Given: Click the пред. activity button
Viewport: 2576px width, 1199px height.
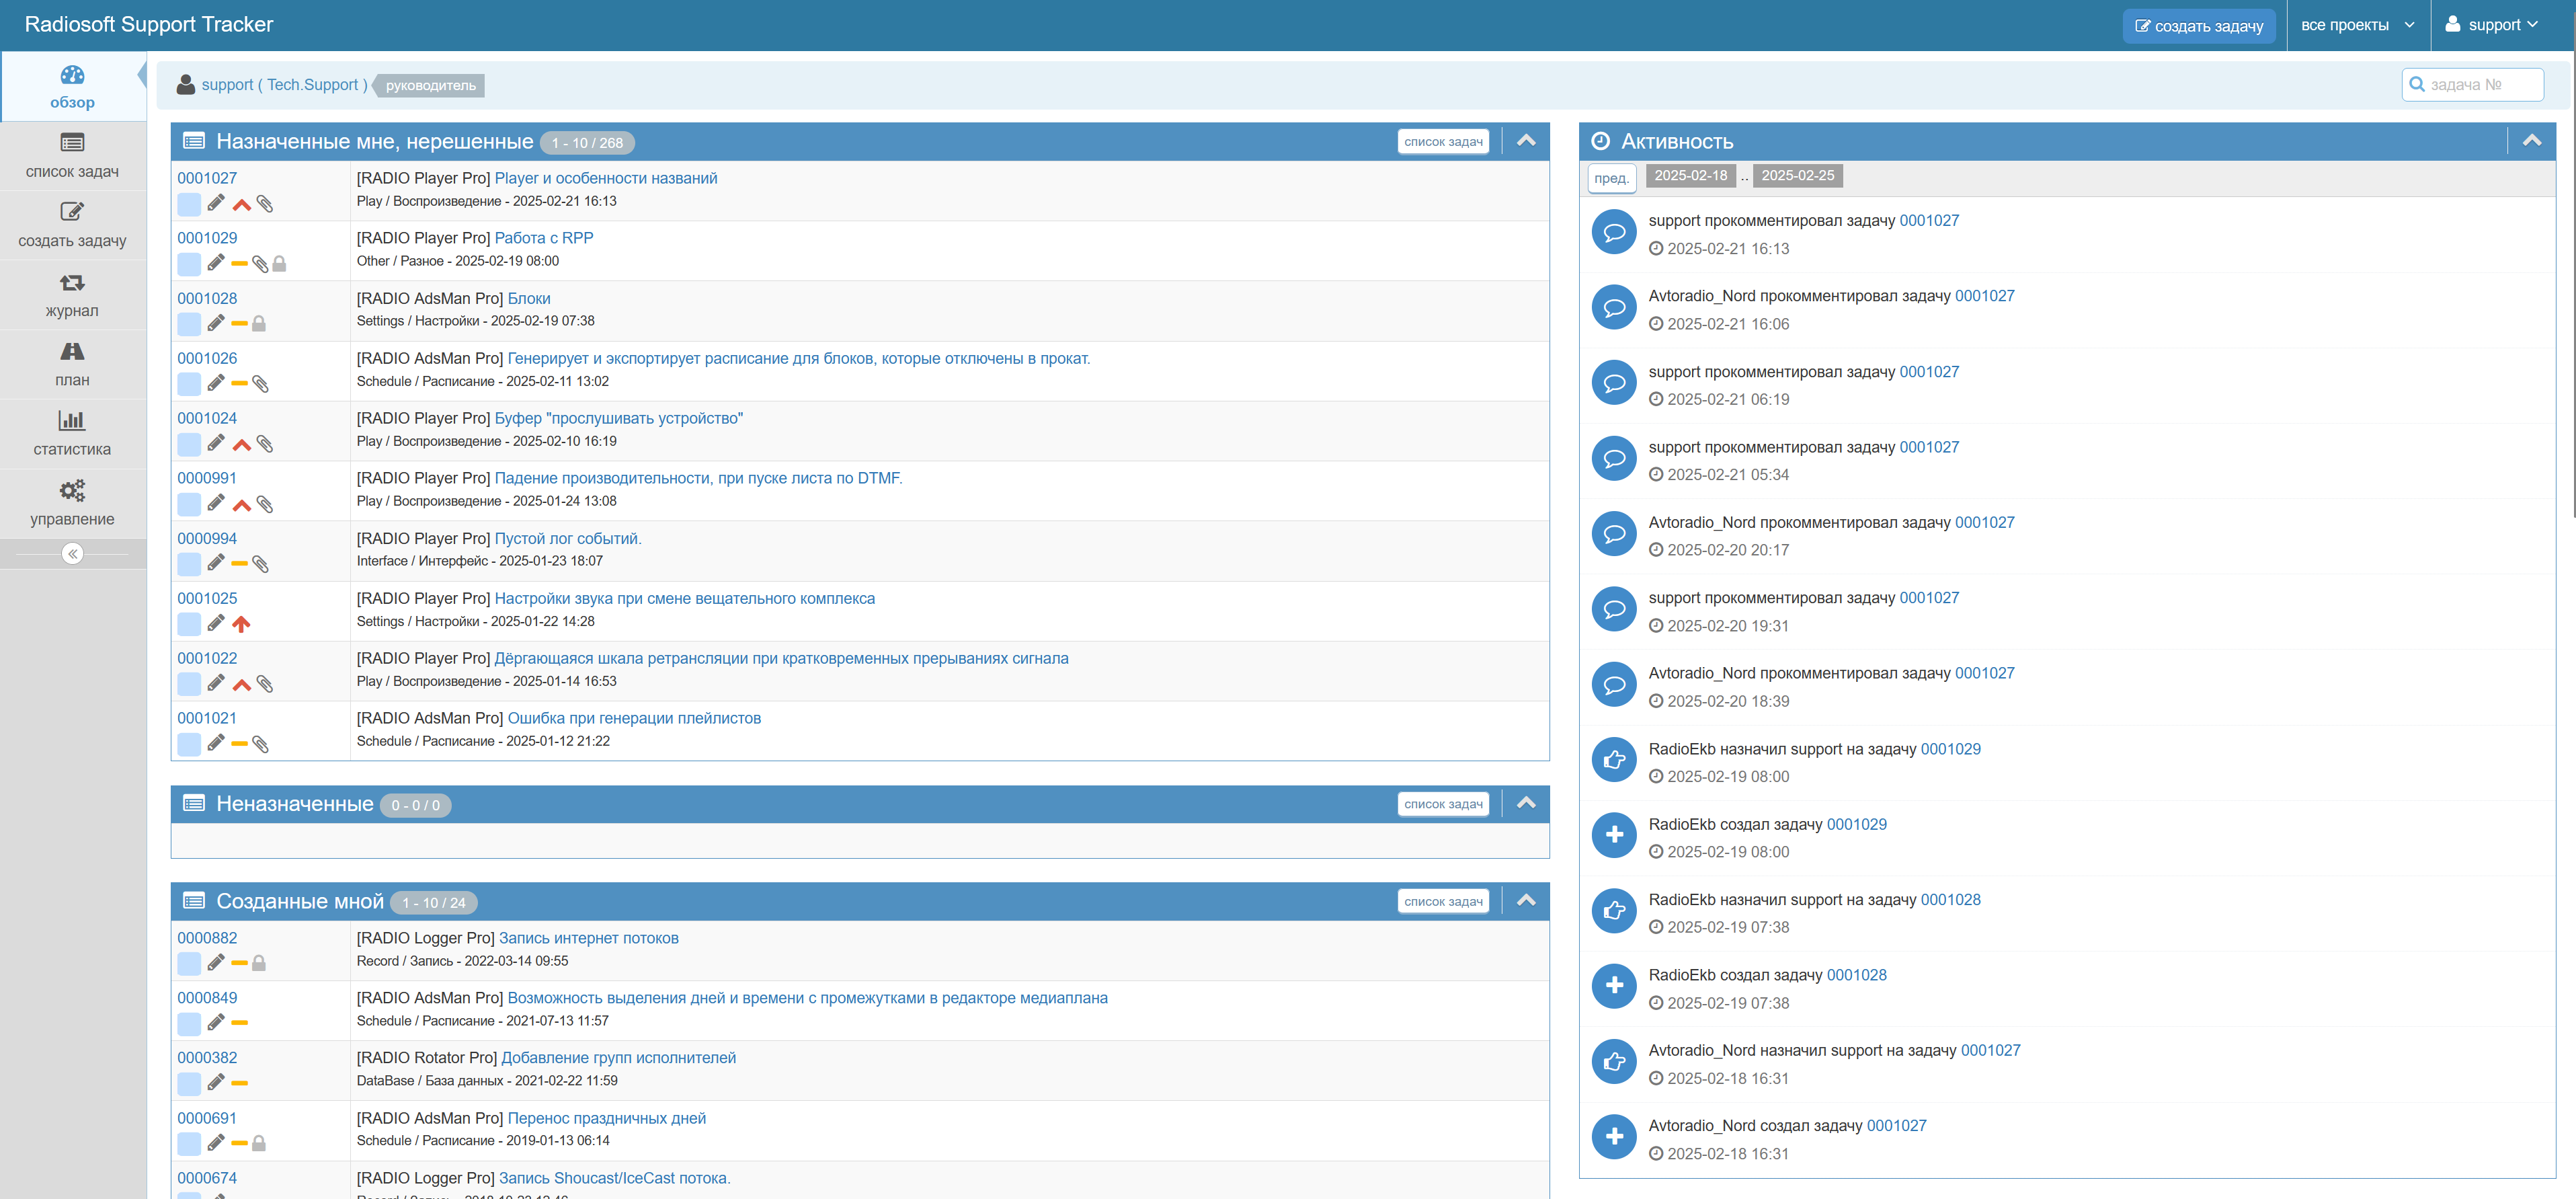Looking at the screenshot, I should pyautogui.click(x=1611, y=178).
